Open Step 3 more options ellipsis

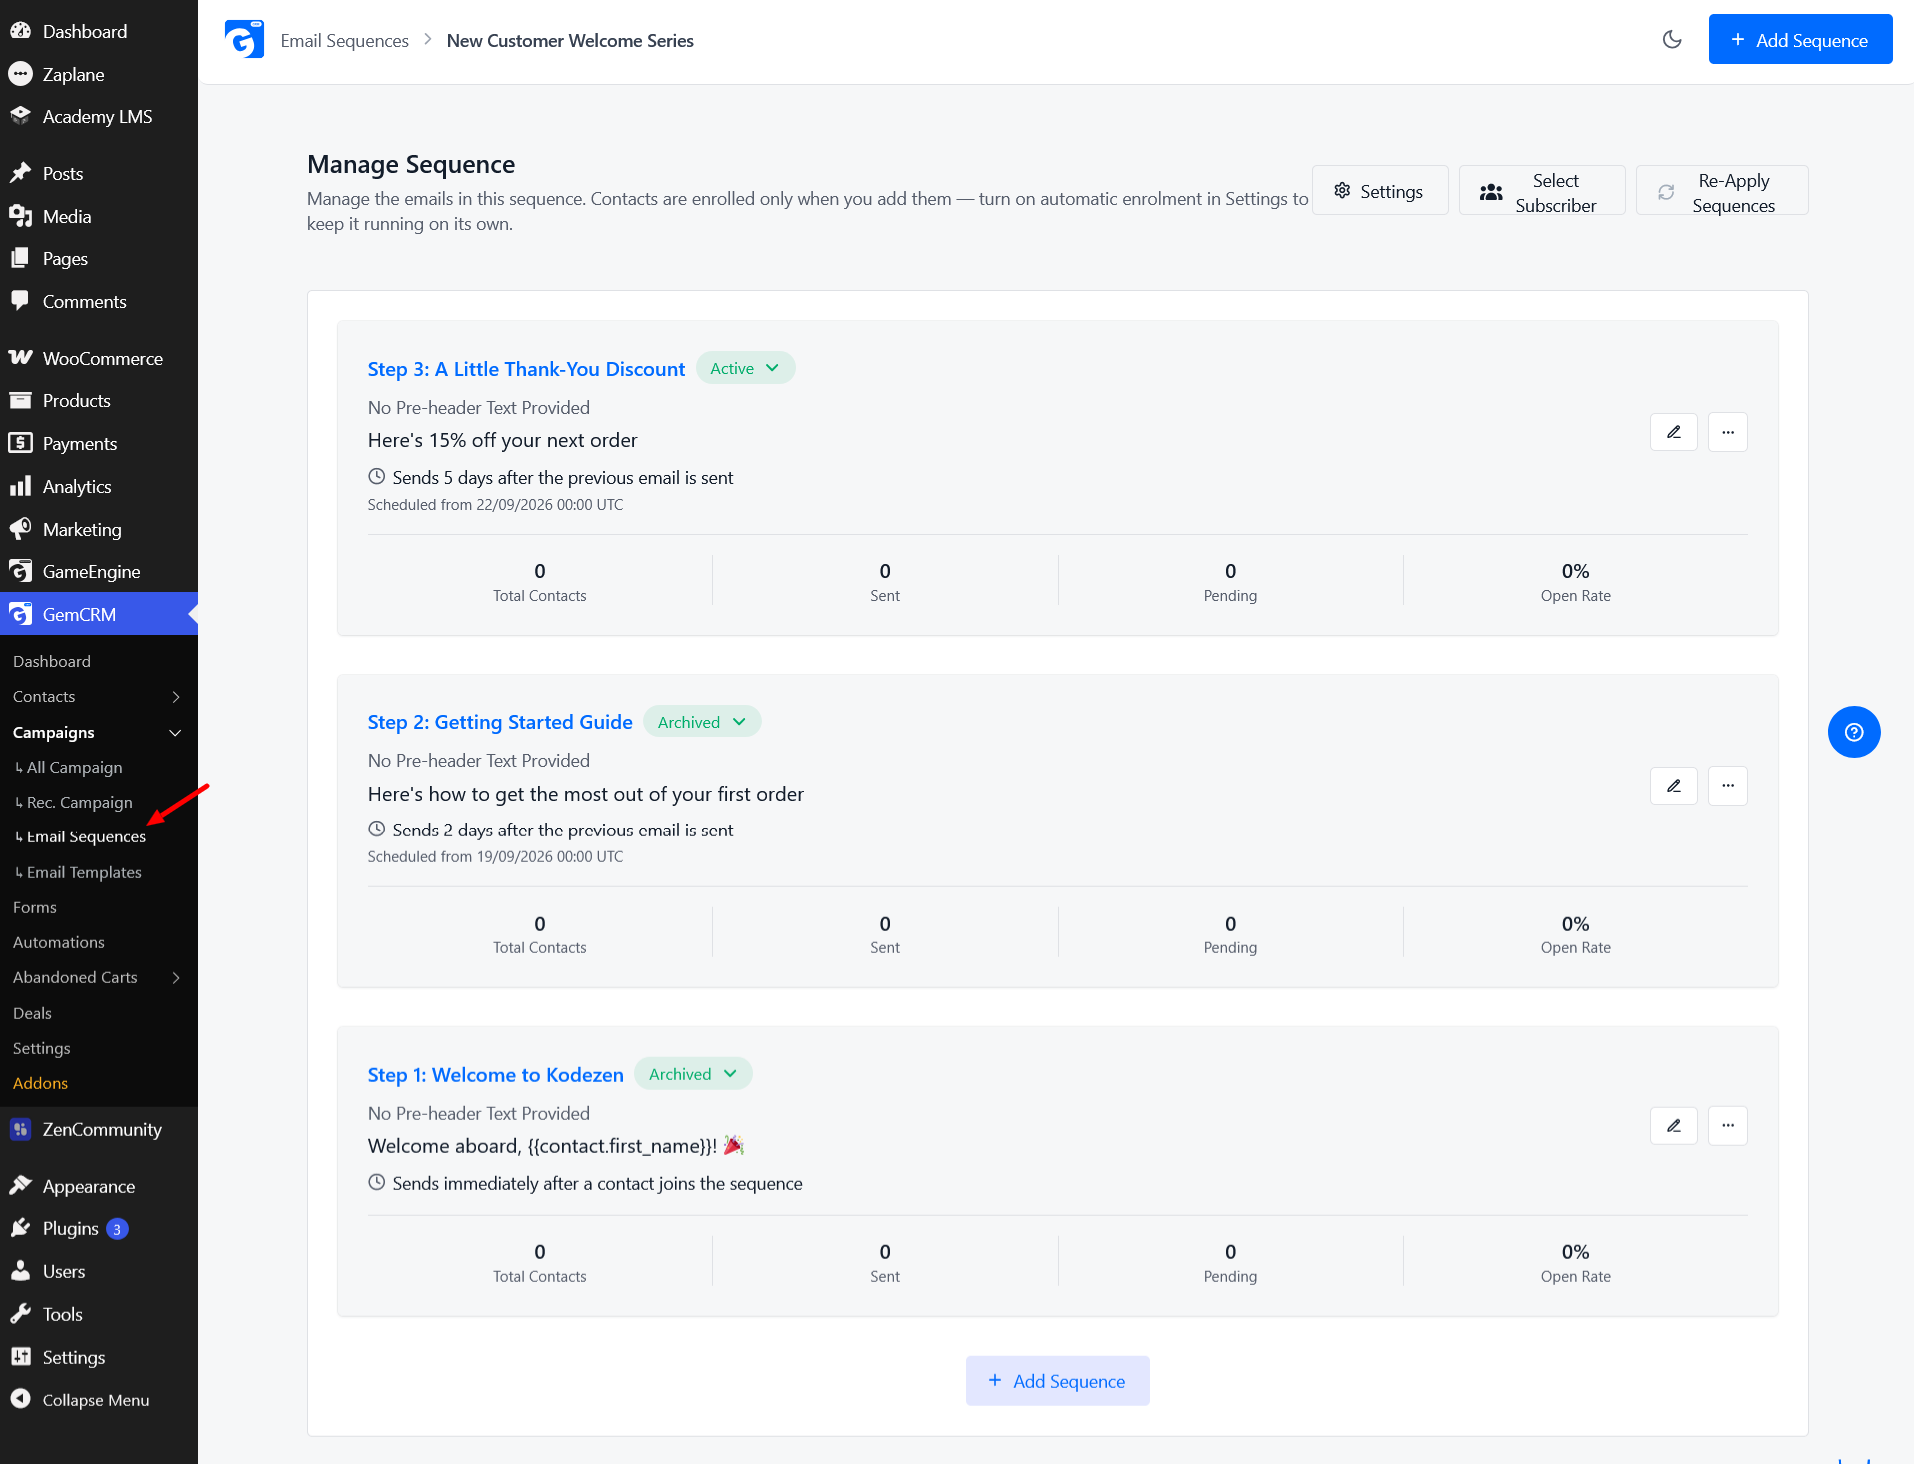point(1728,432)
